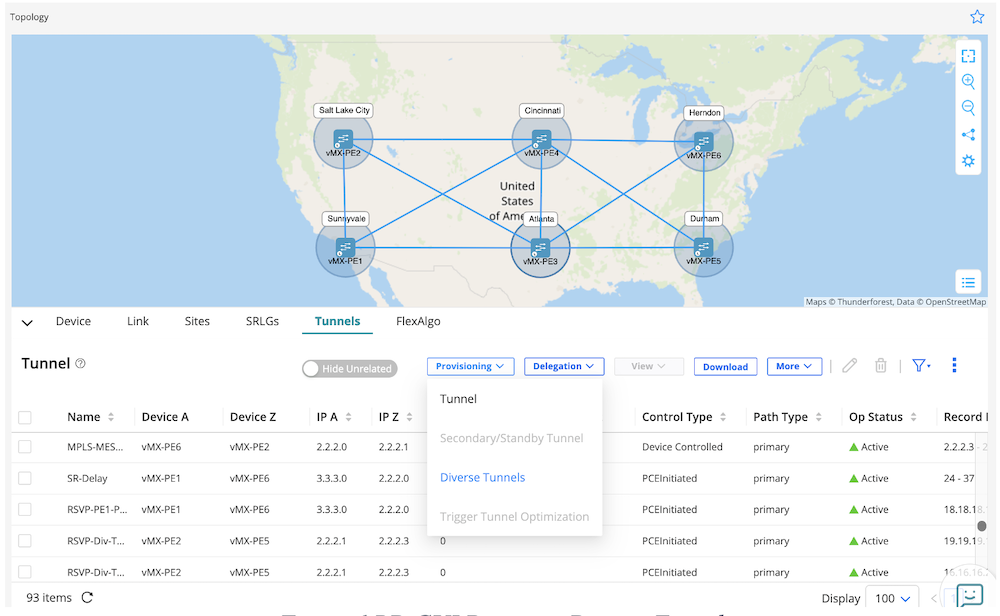
Task: Click the table vertical scrollbar thumb
Action: point(982,526)
